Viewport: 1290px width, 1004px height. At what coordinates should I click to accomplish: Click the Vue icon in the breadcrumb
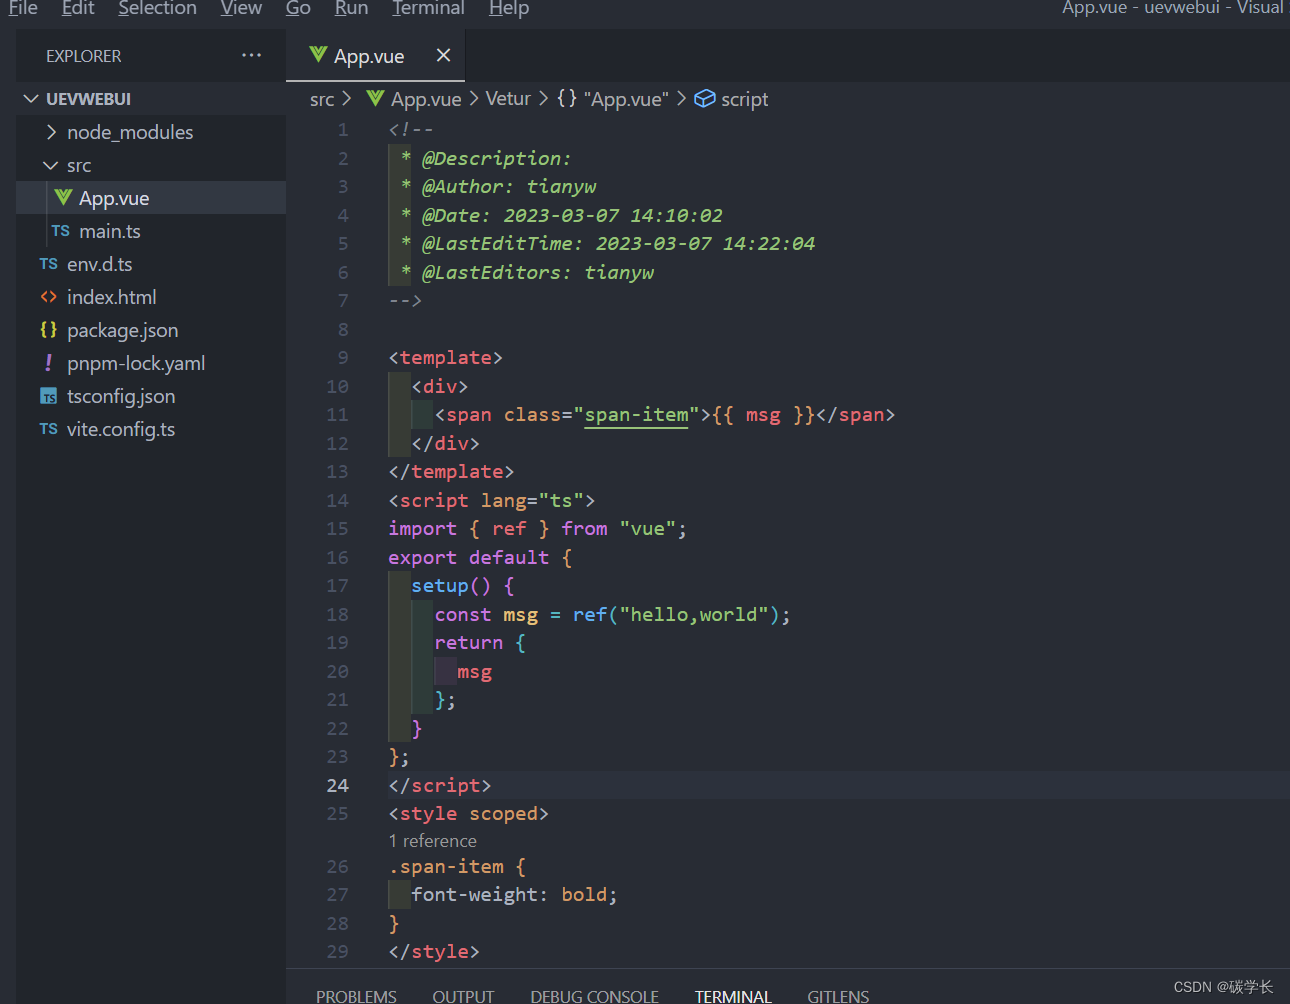[375, 98]
